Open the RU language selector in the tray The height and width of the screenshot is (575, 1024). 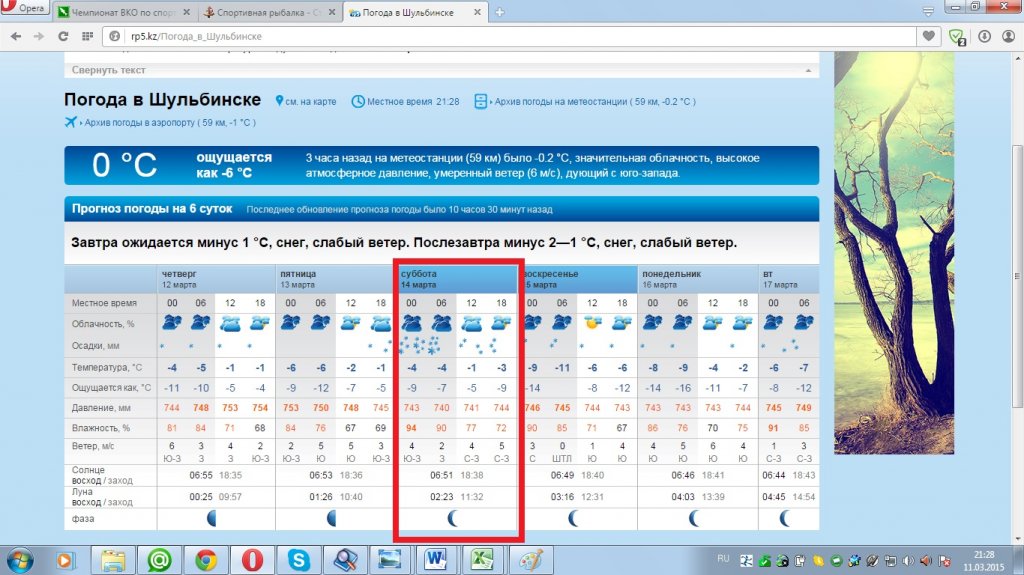[x=723, y=558]
